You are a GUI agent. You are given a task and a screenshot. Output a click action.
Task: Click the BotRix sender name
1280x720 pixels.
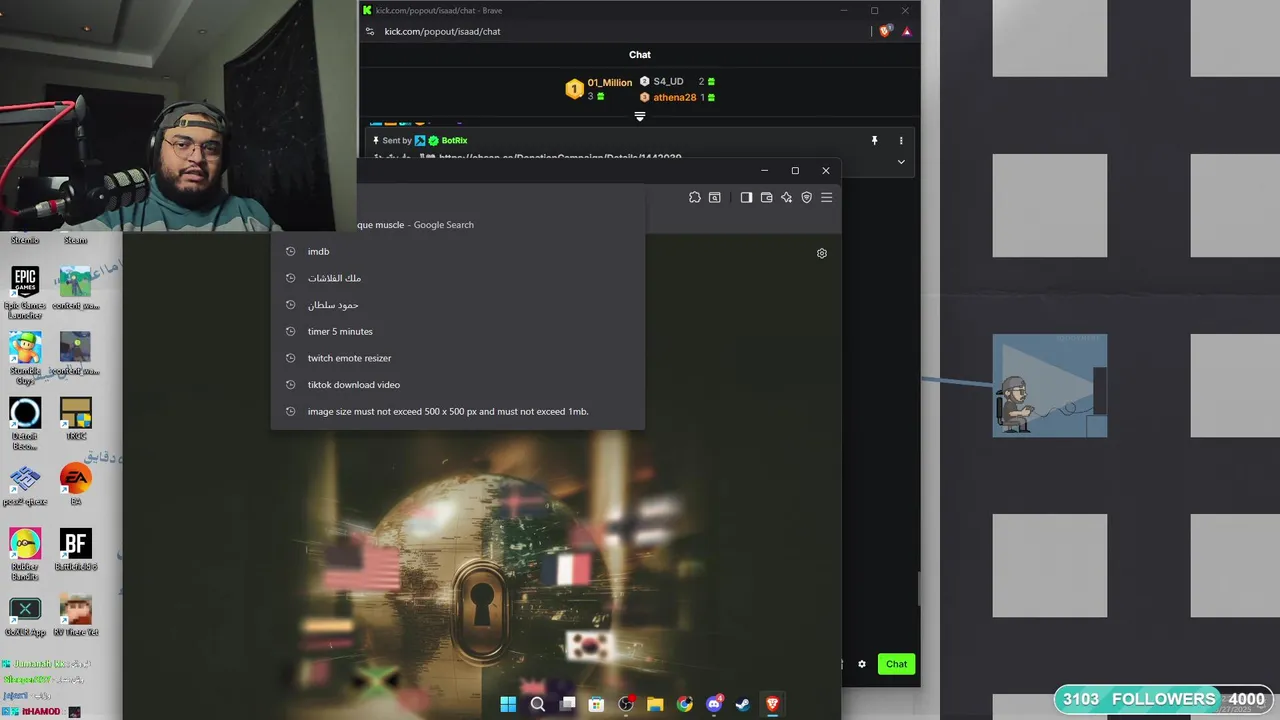point(454,141)
